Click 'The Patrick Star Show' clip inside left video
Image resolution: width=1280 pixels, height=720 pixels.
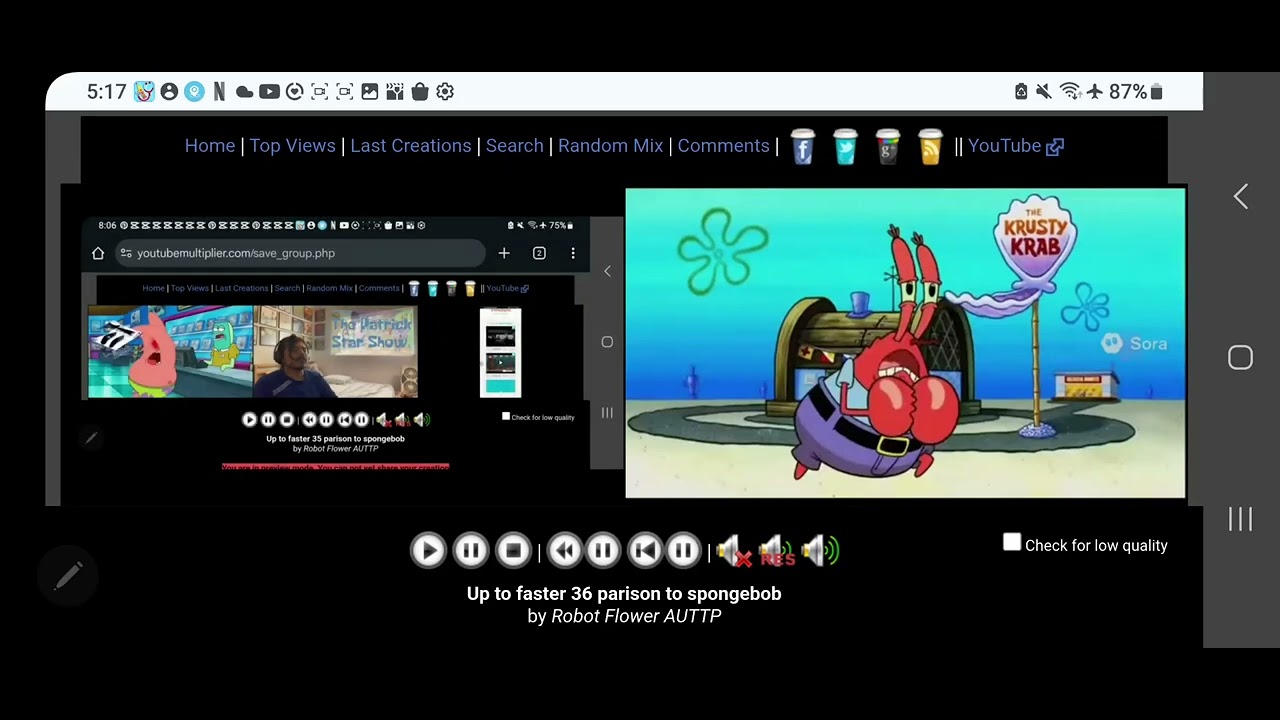click(x=335, y=352)
